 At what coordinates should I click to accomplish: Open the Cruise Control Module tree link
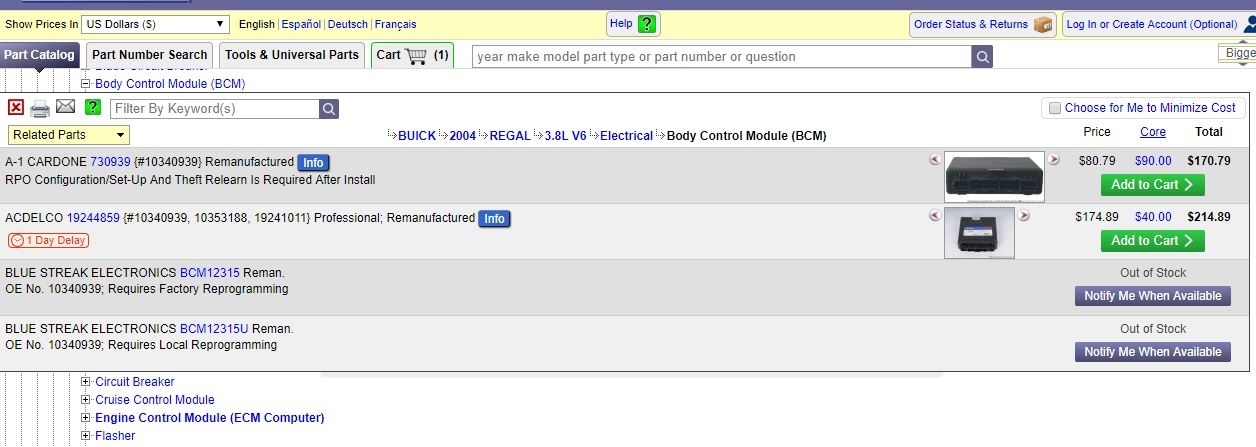click(x=155, y=400)
